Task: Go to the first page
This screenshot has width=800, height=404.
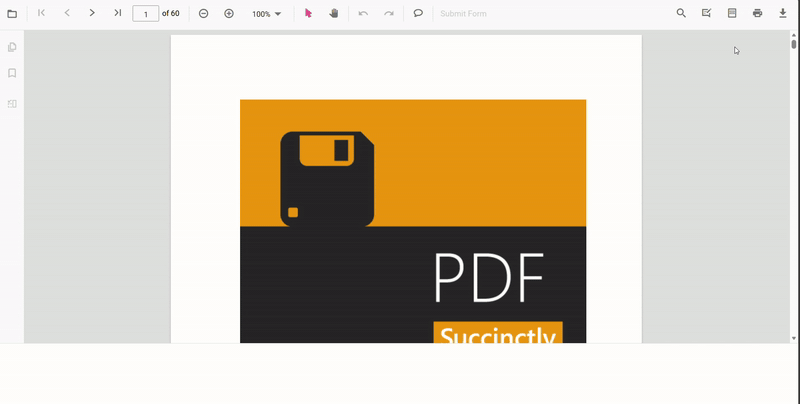Action: [x=41, y=14]
